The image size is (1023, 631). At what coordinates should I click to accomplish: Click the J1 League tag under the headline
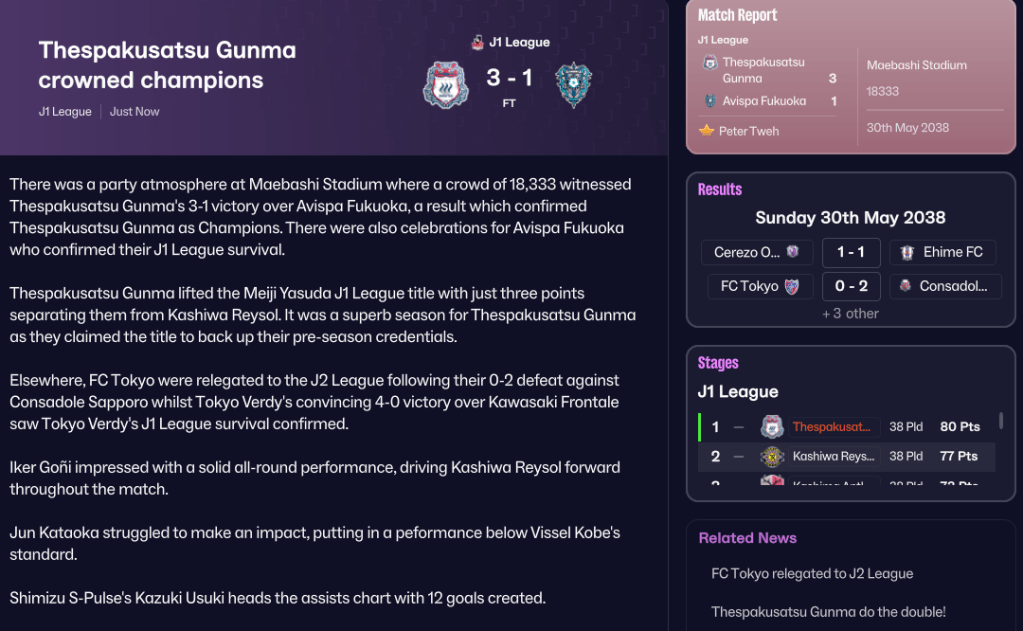coord(65,112)
